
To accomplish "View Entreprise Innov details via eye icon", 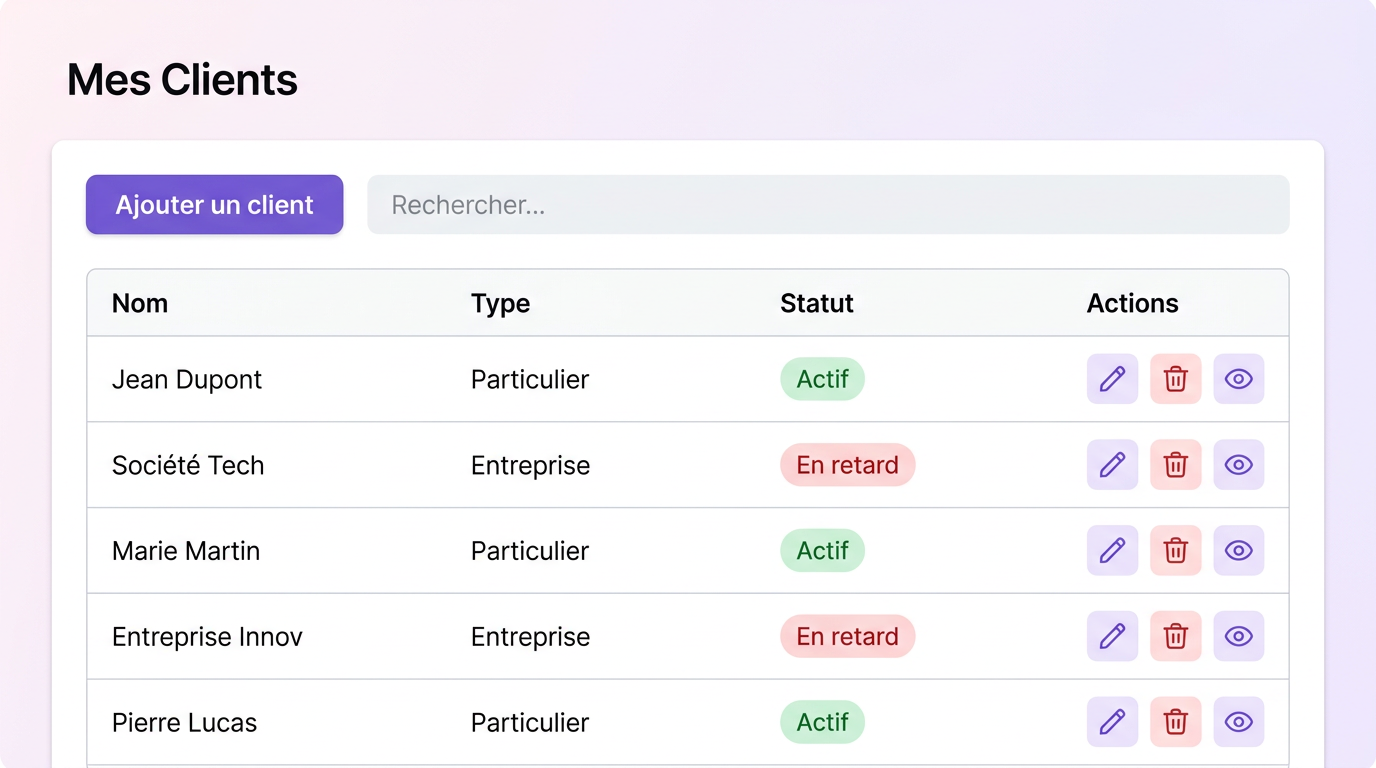I will 1239,636.
